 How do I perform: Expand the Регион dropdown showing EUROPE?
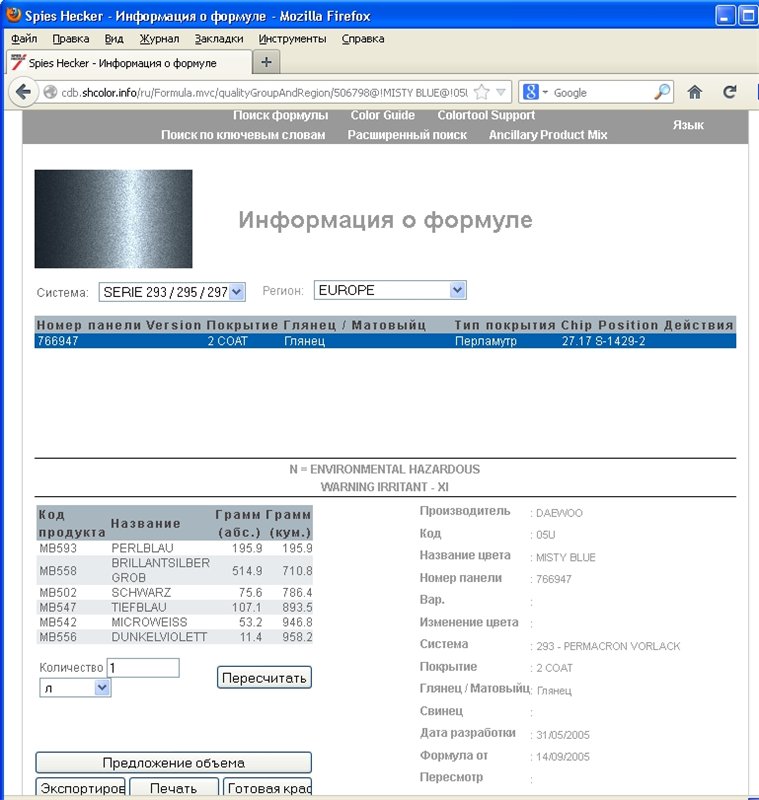(390, 290)
